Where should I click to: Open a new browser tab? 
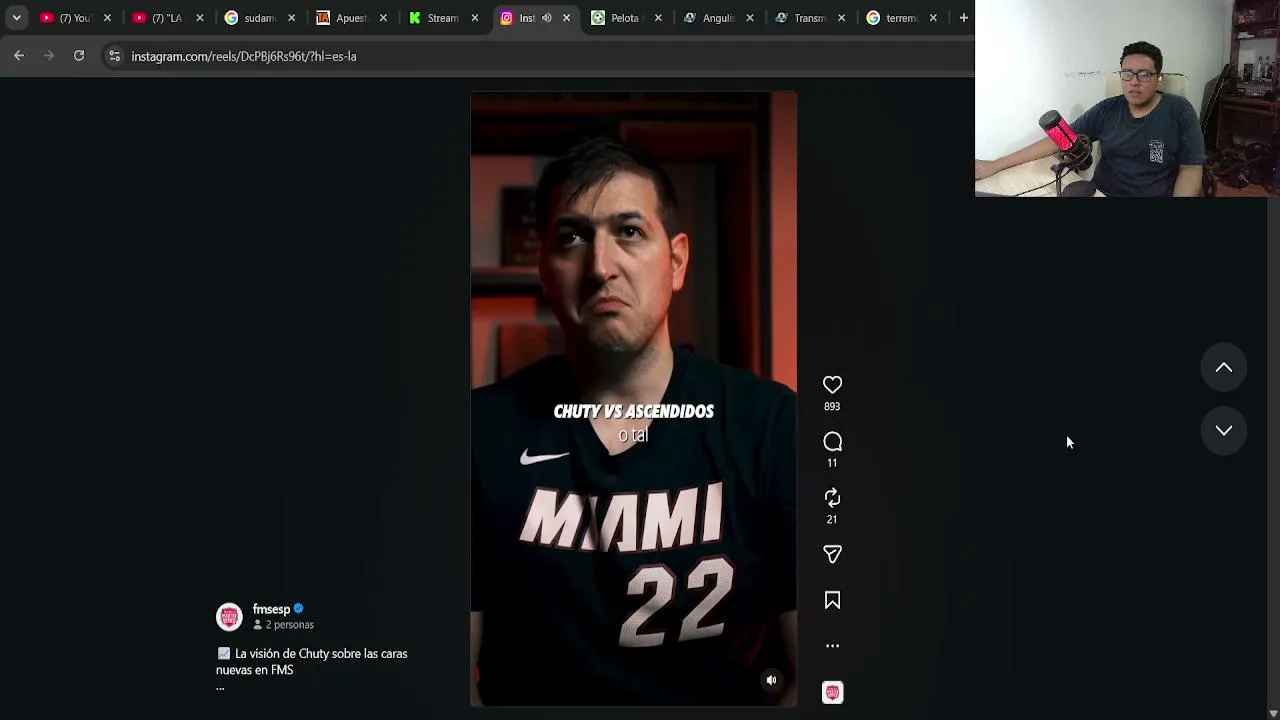pos(963,18)
